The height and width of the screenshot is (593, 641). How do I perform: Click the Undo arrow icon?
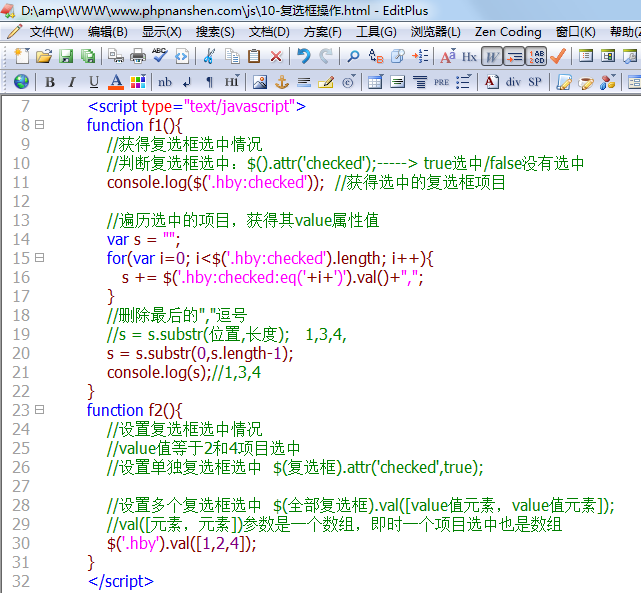tap(304, 56)
